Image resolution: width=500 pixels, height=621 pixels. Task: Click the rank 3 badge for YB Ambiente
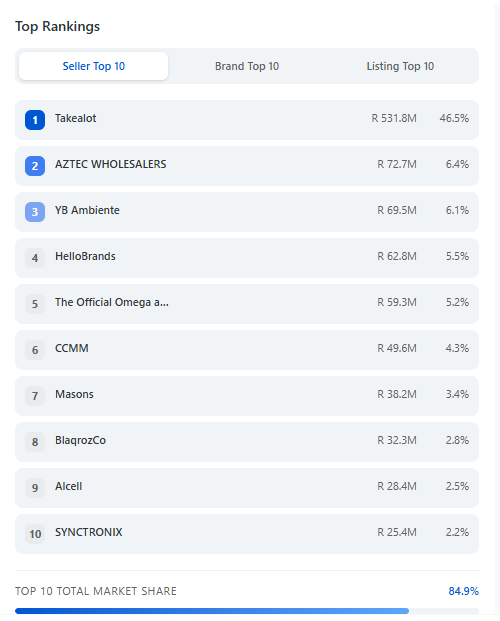tap(35, 212)
